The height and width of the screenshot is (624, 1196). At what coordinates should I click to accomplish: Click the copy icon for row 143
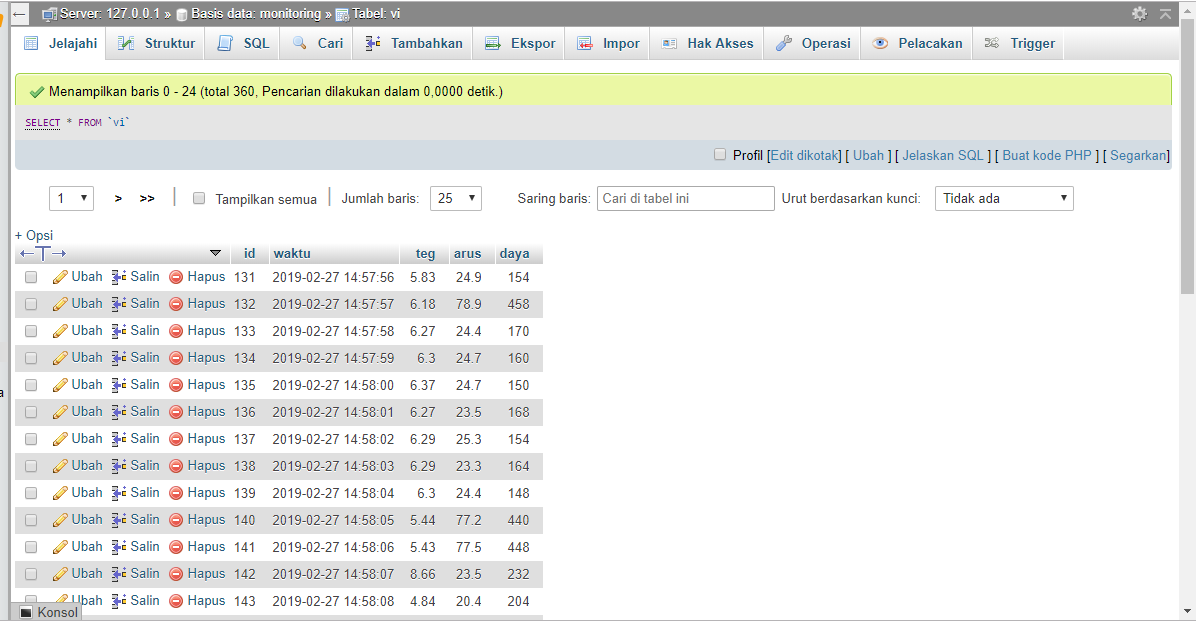pyautogui.click(x=119, y=600)
